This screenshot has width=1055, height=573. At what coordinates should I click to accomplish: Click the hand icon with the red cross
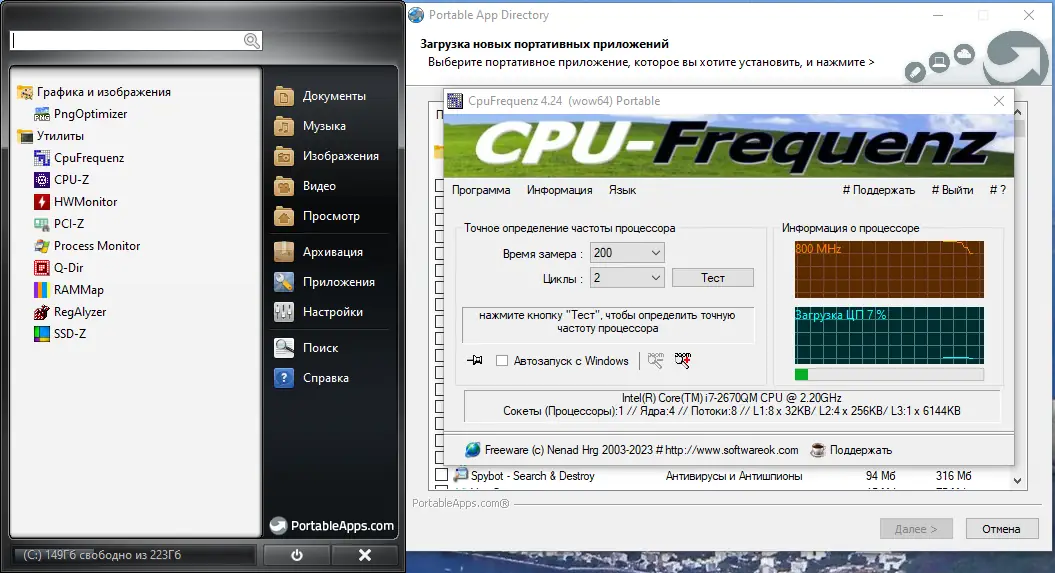(683, 360)
